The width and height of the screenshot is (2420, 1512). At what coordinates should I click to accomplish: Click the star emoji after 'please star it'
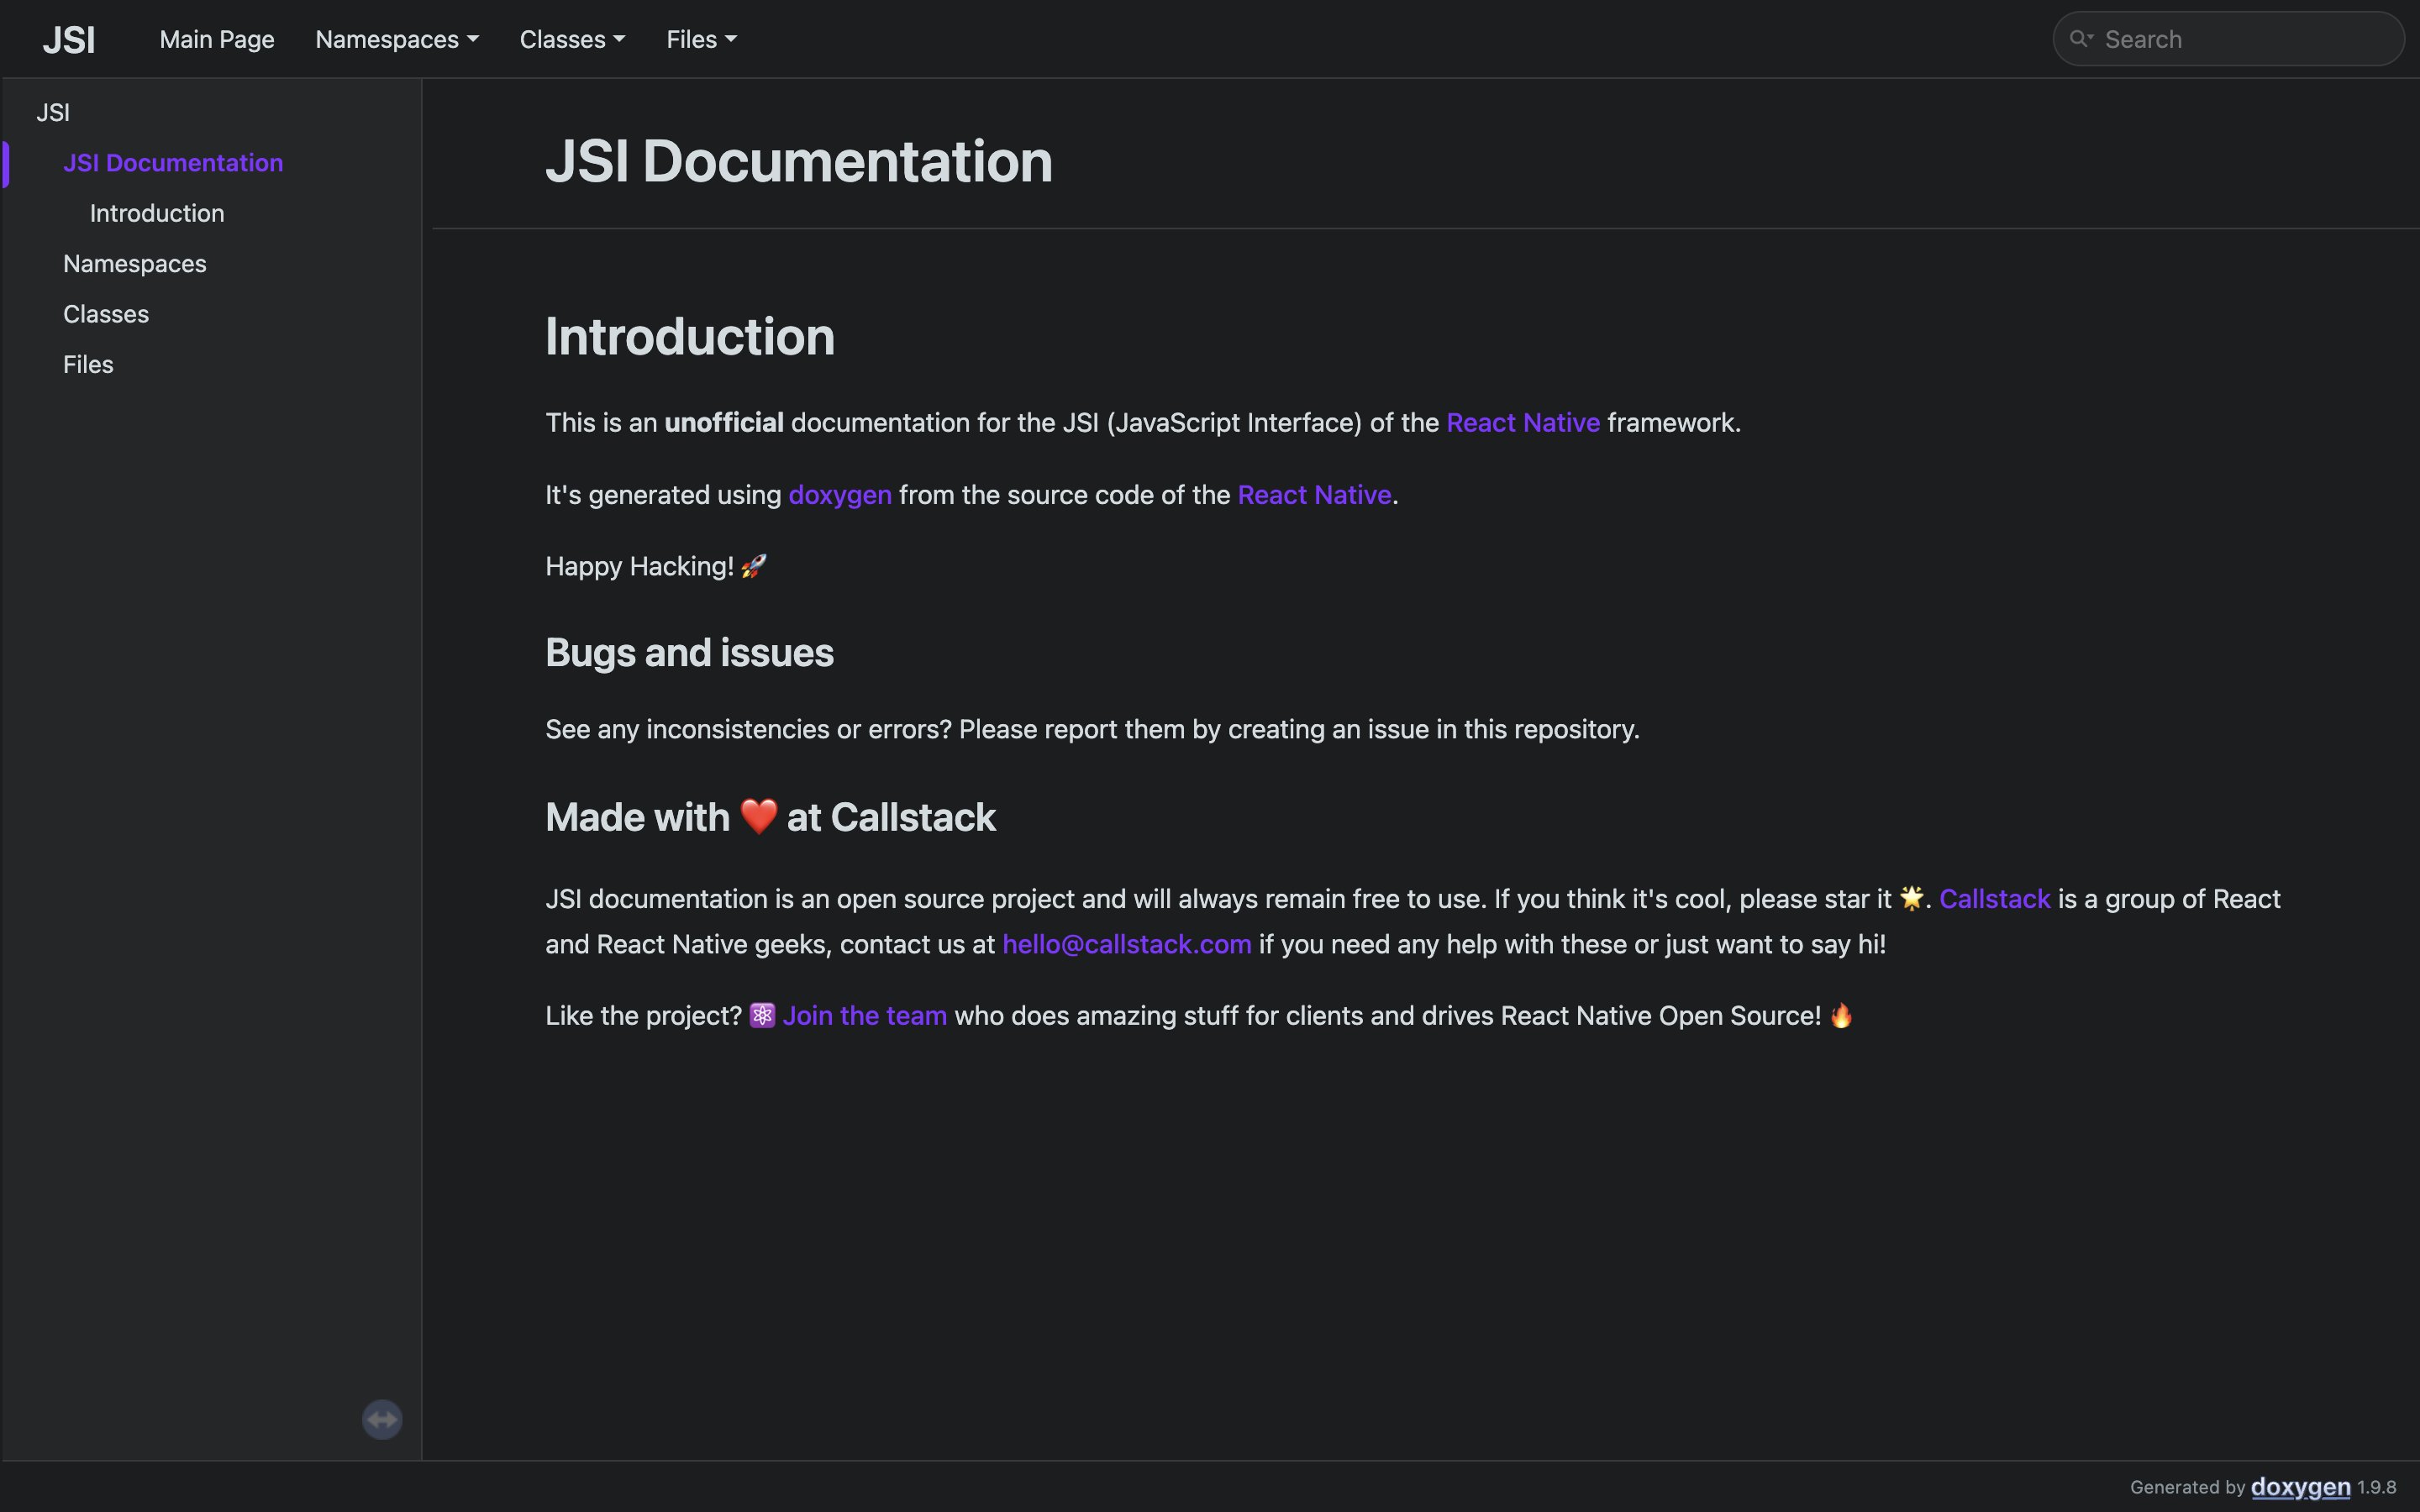[x=1911, y=898]
